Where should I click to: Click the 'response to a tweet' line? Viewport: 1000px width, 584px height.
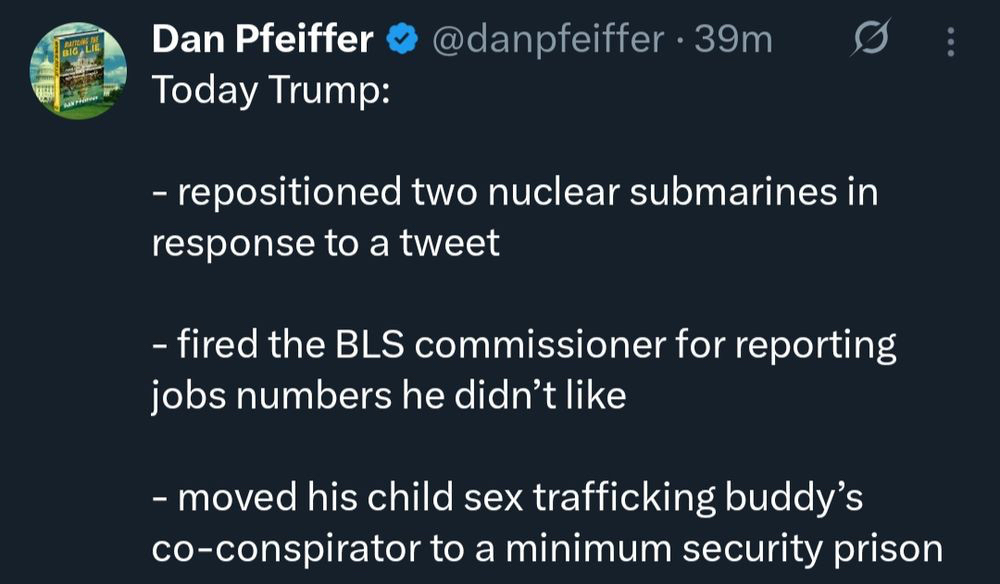(325, 243)
